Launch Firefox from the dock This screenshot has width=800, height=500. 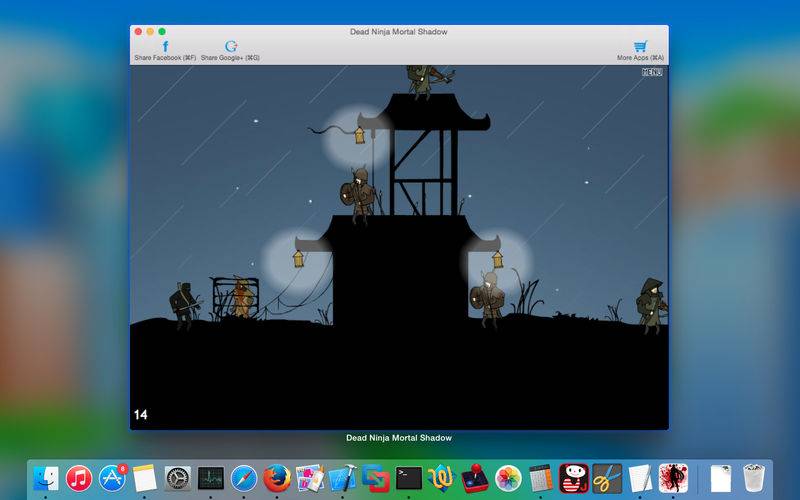[x=277, y=479]
